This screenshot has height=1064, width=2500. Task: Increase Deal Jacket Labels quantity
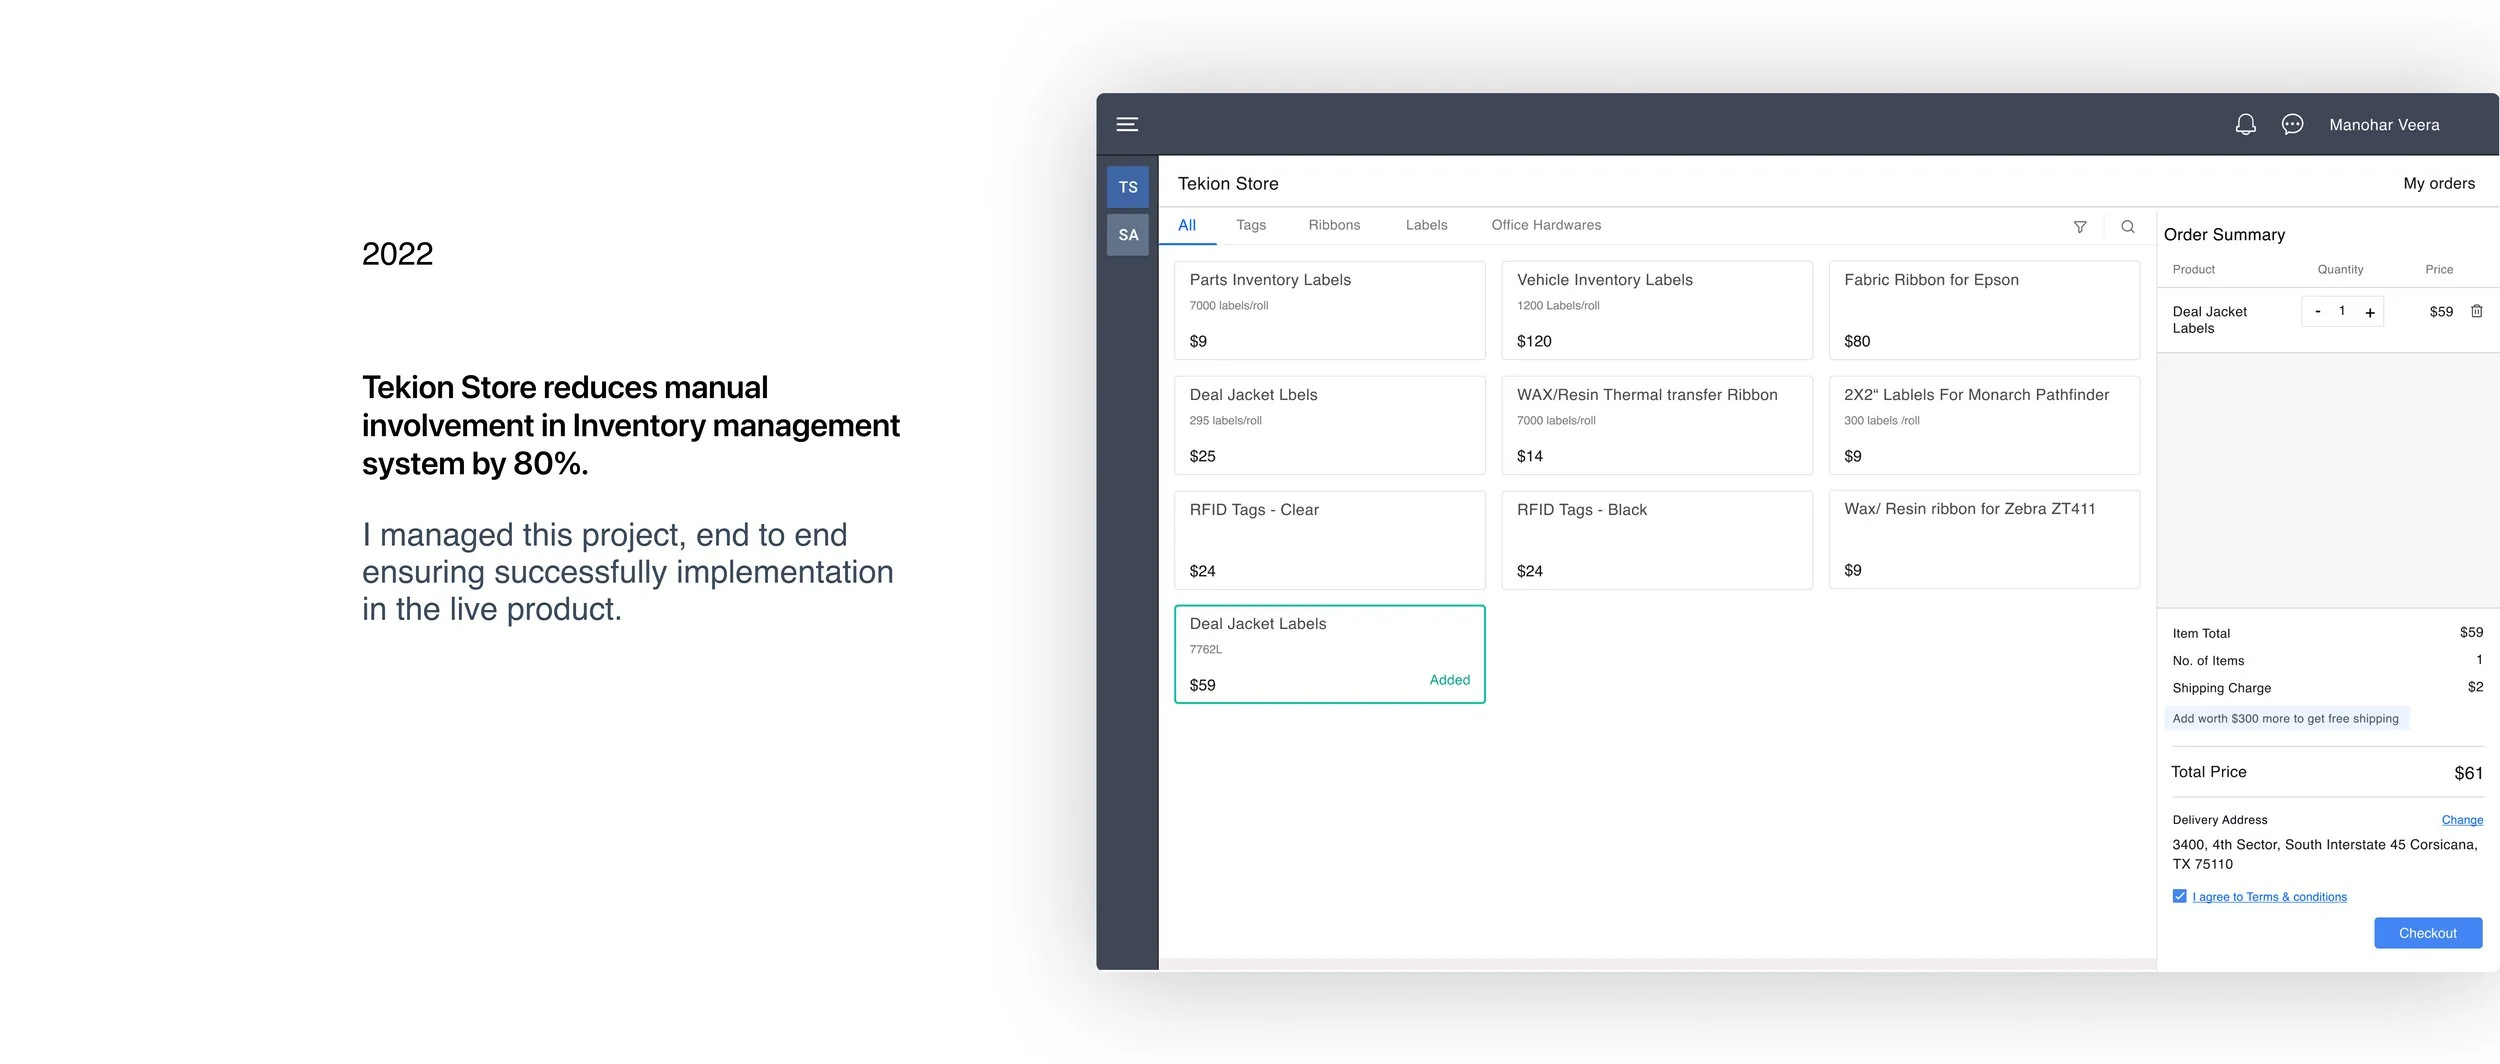tap(2370, 312)
